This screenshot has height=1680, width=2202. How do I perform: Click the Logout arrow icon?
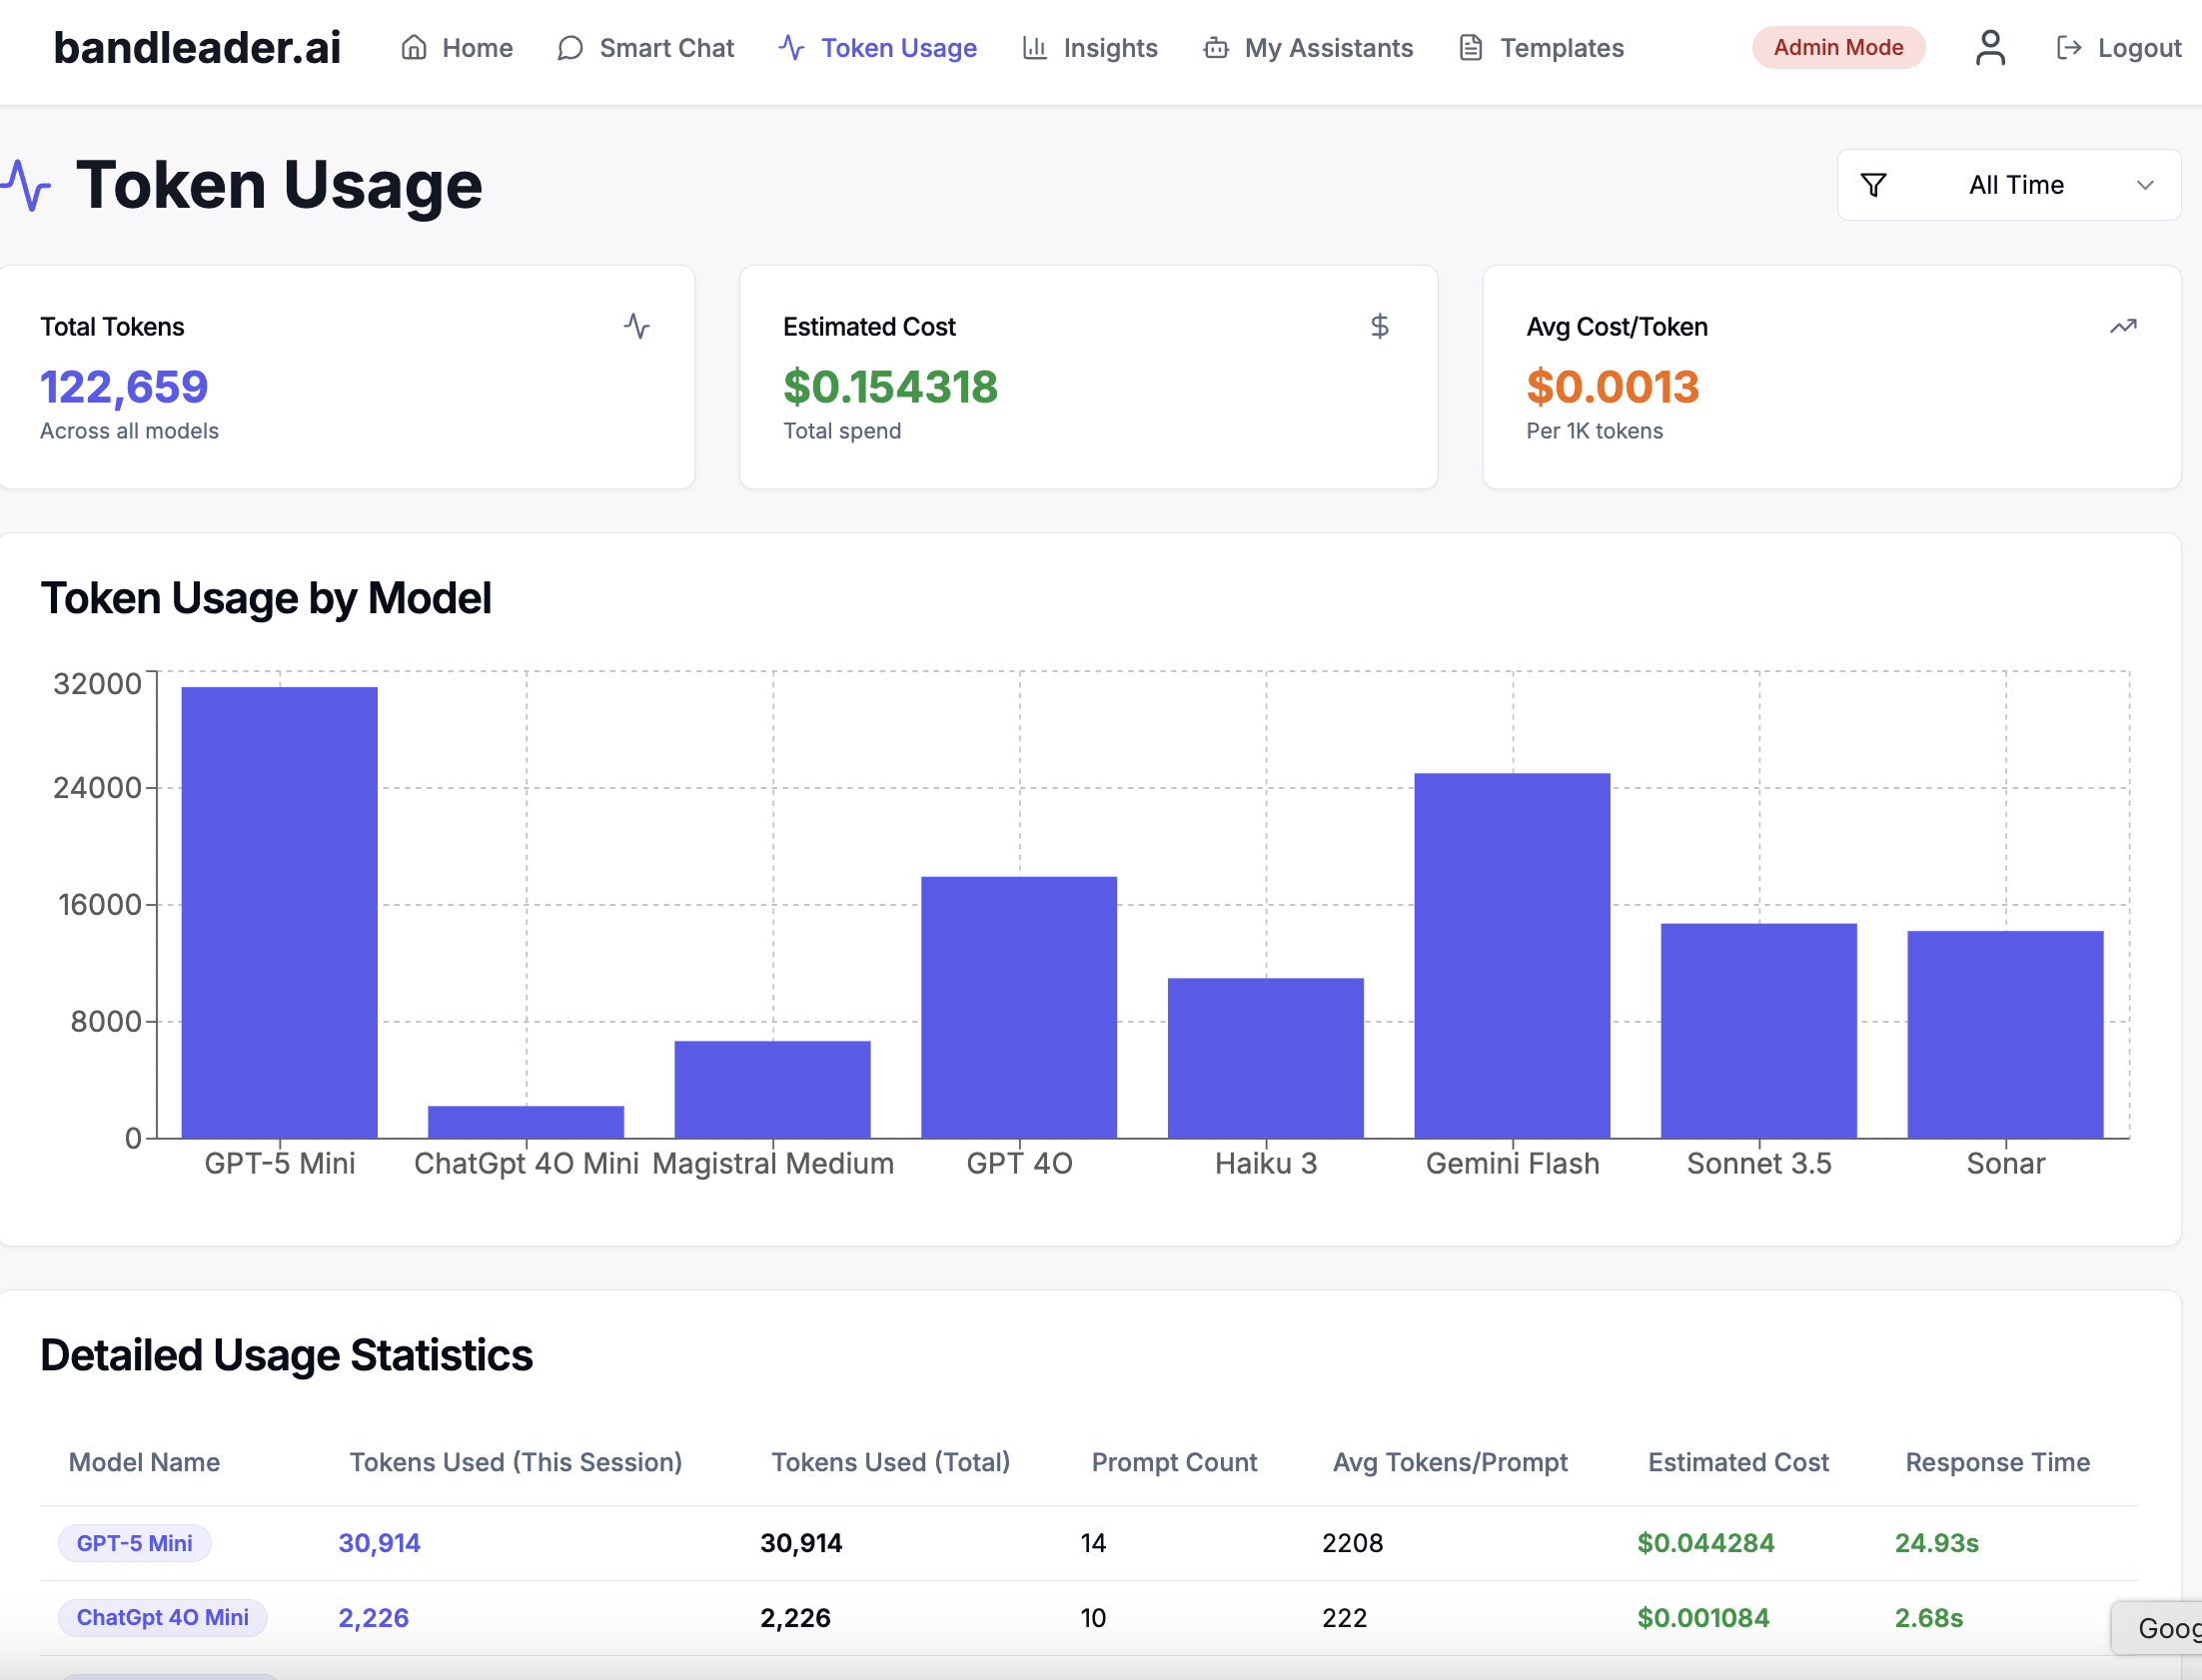pyautogui.click(x=2068, y=47)
